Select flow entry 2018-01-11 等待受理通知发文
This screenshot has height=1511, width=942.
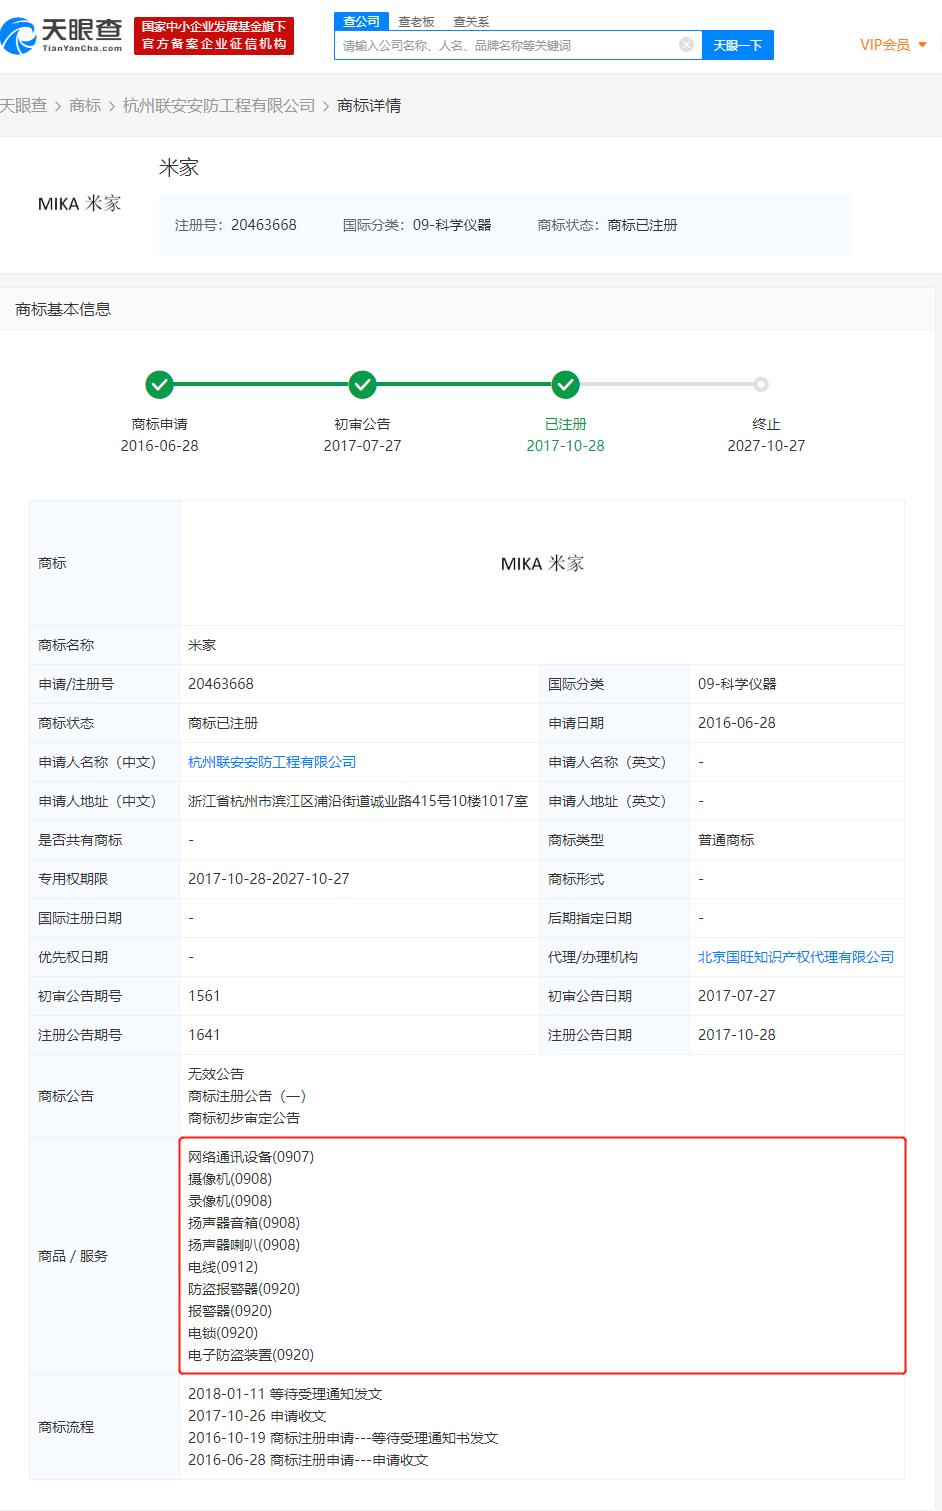click(x=285, y=1394)
